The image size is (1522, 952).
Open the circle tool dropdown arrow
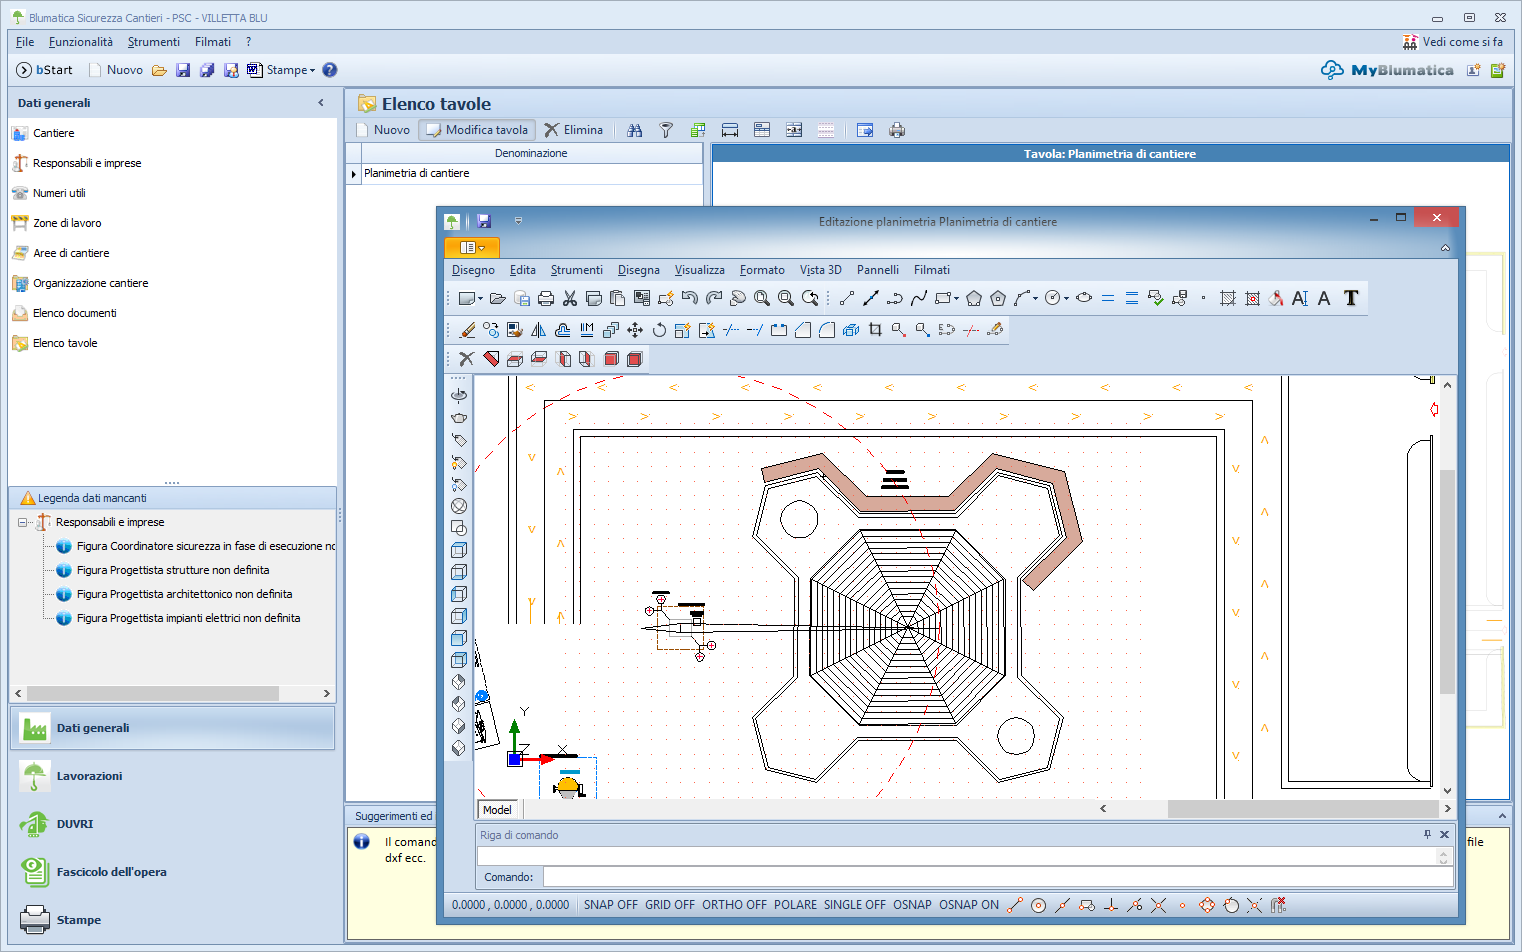1066,298
